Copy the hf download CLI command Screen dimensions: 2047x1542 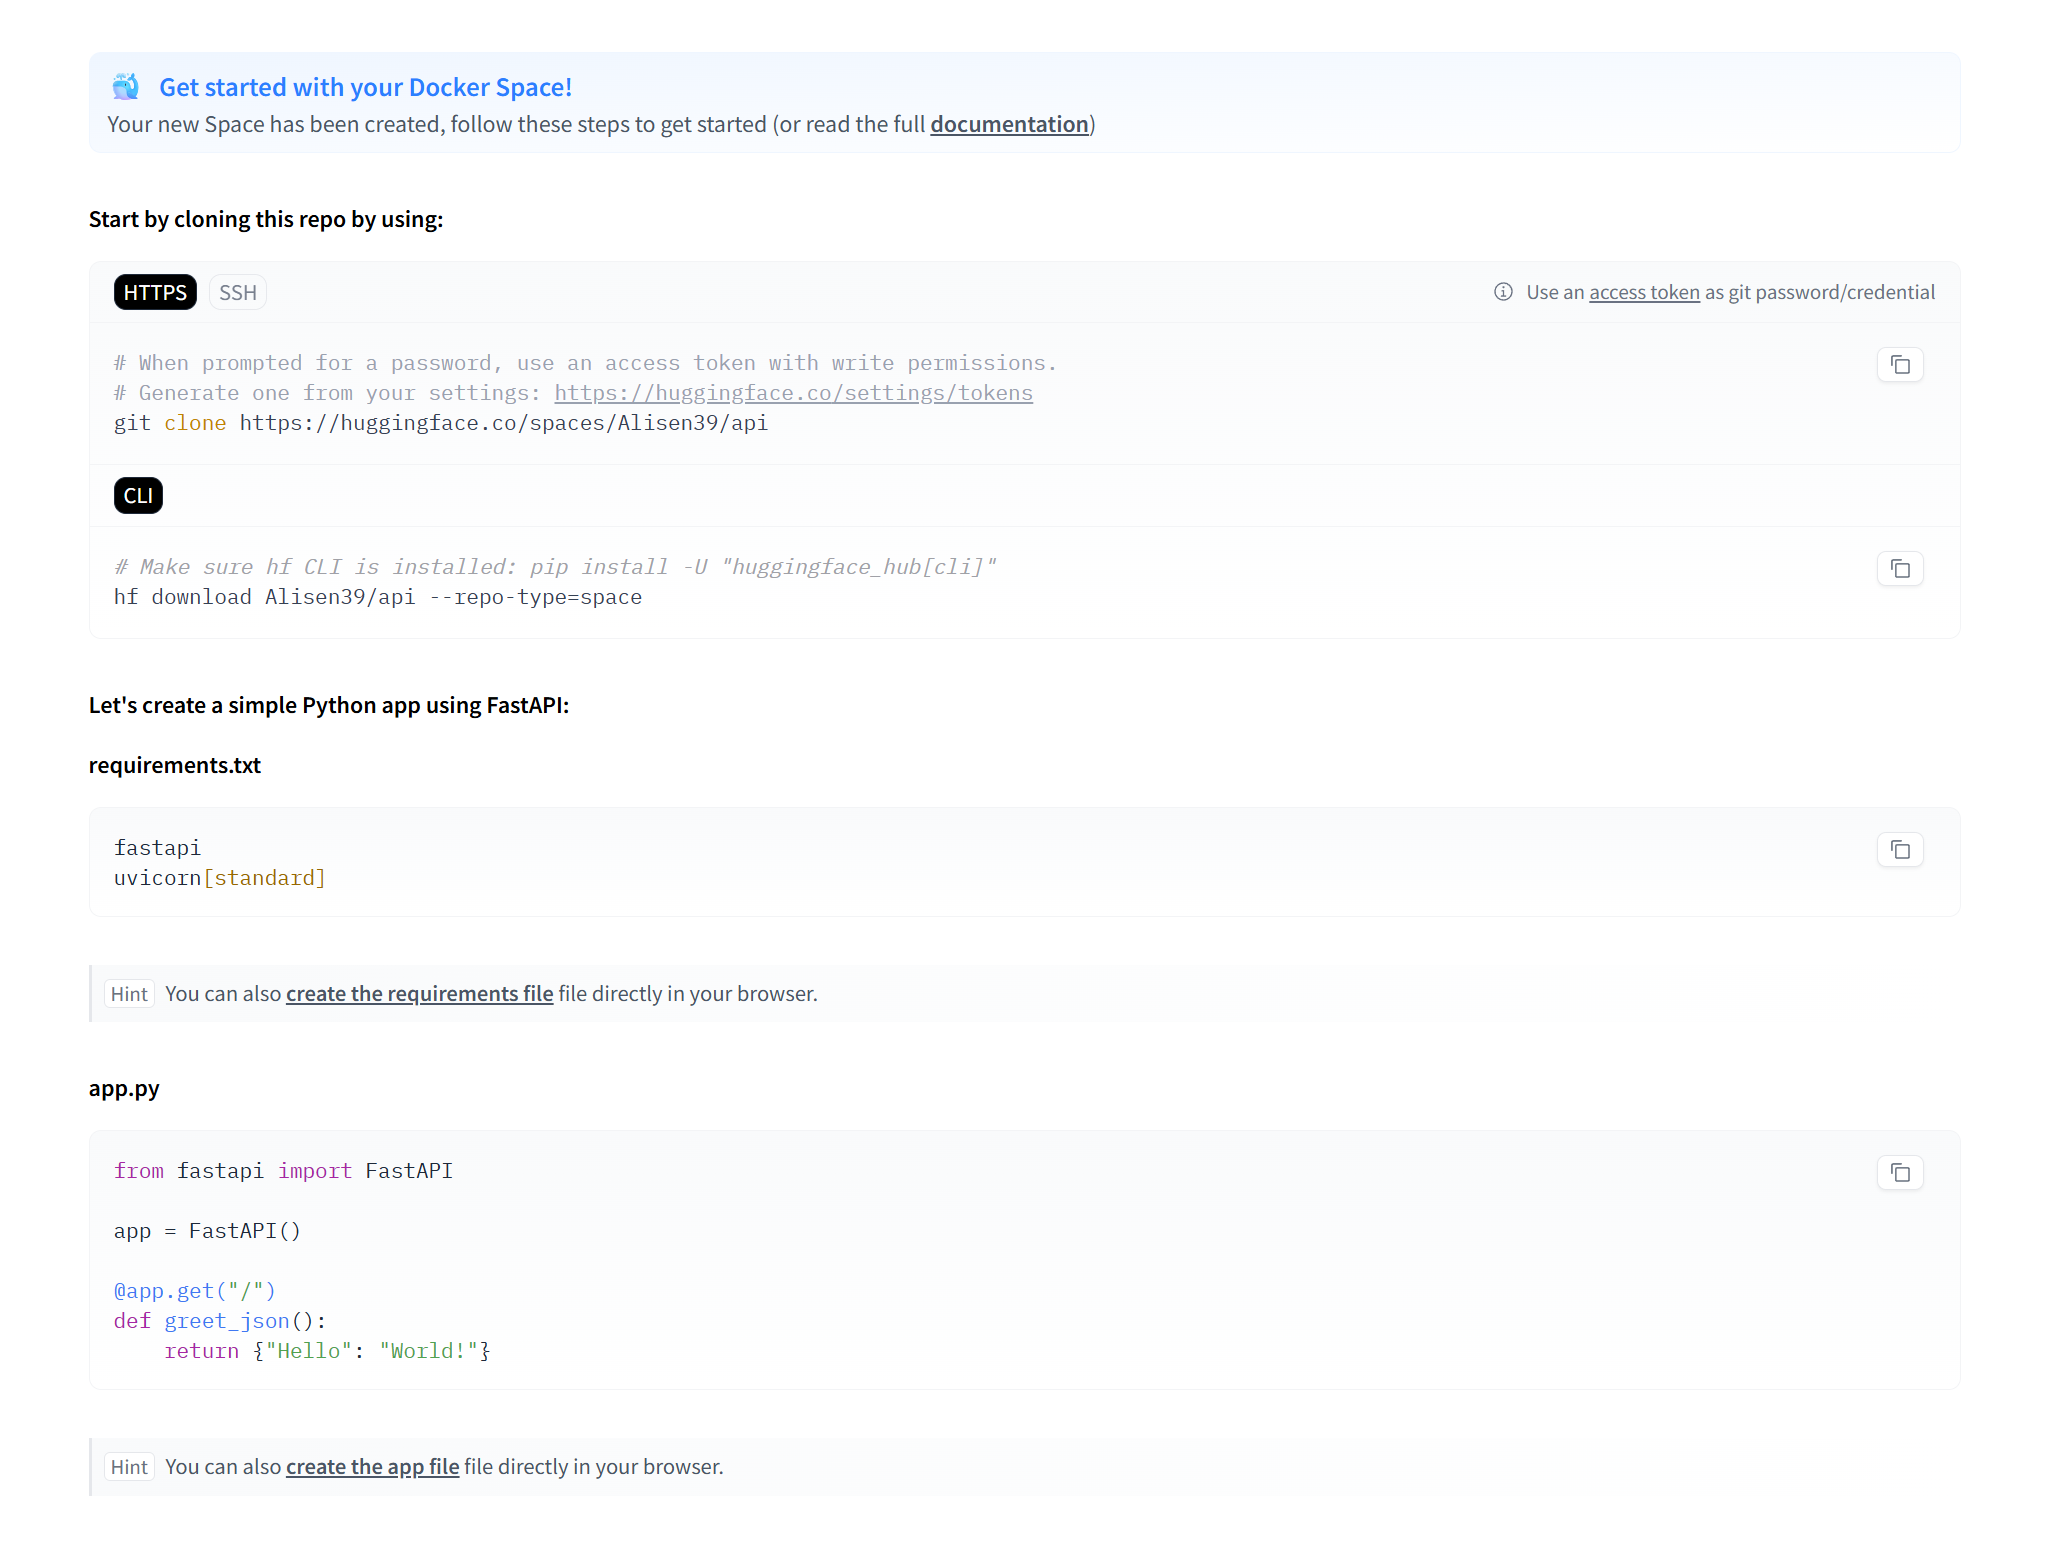click(x=1899, y=569)
